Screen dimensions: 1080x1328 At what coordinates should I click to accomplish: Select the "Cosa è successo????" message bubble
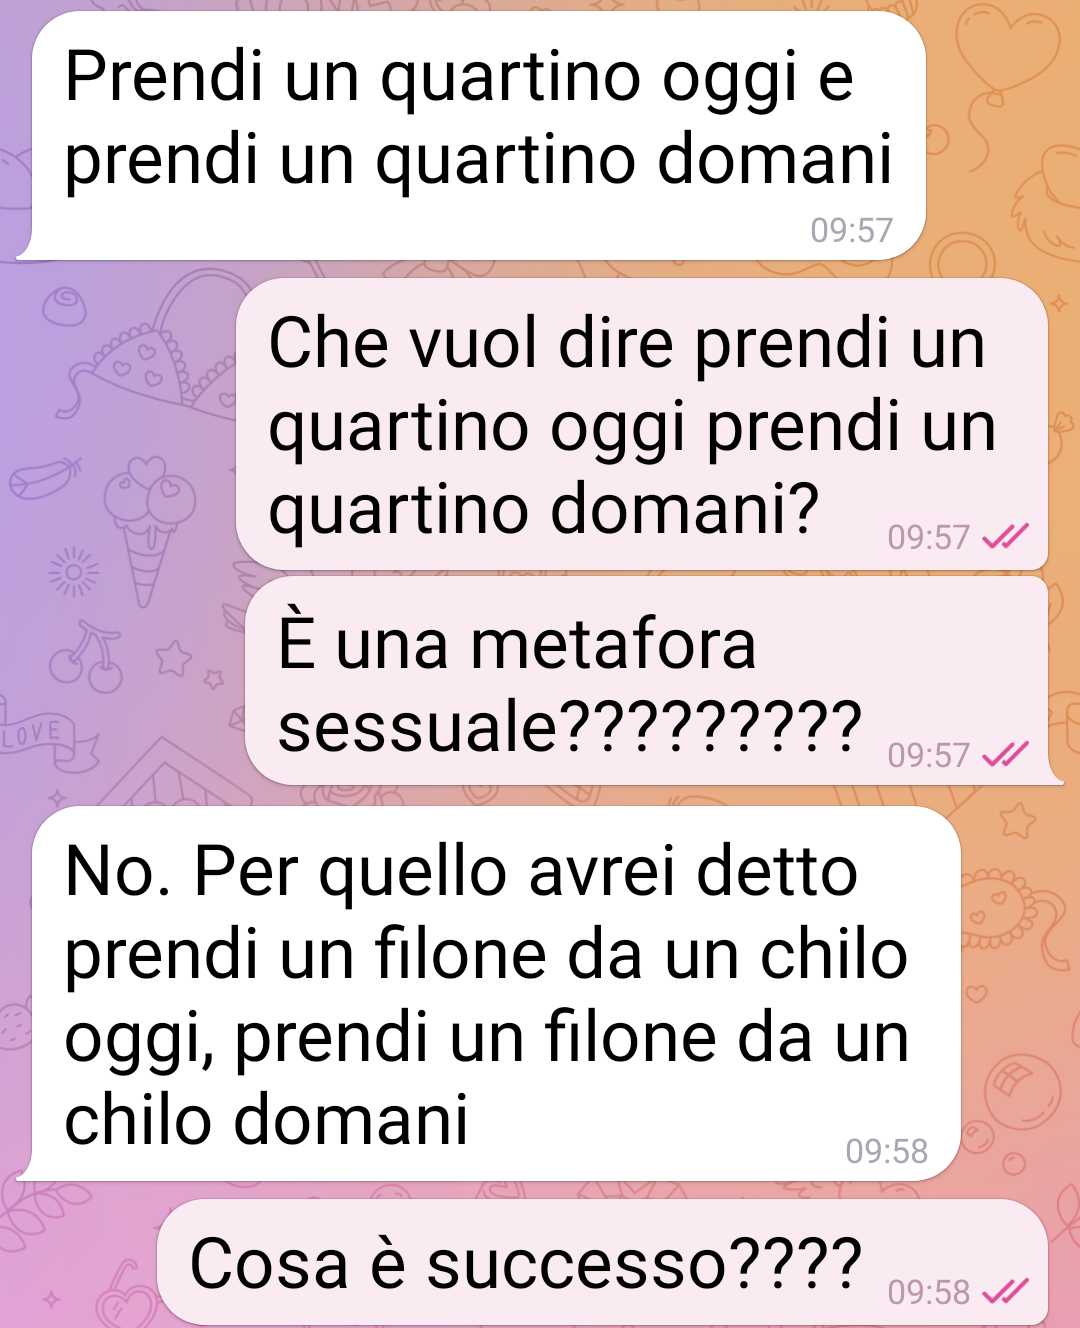point(603,1263)
